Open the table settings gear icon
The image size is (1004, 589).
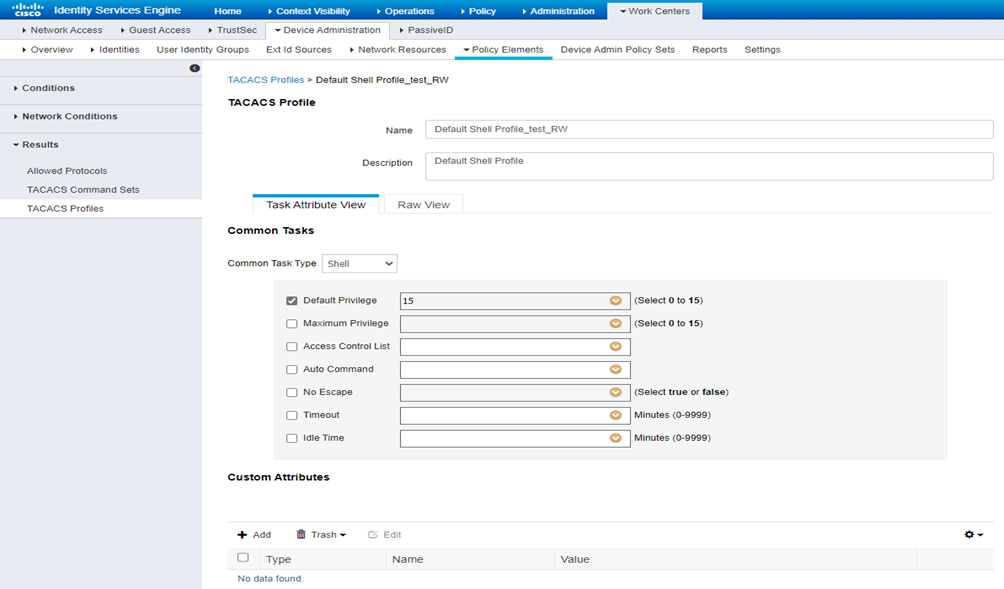(972, 535)
